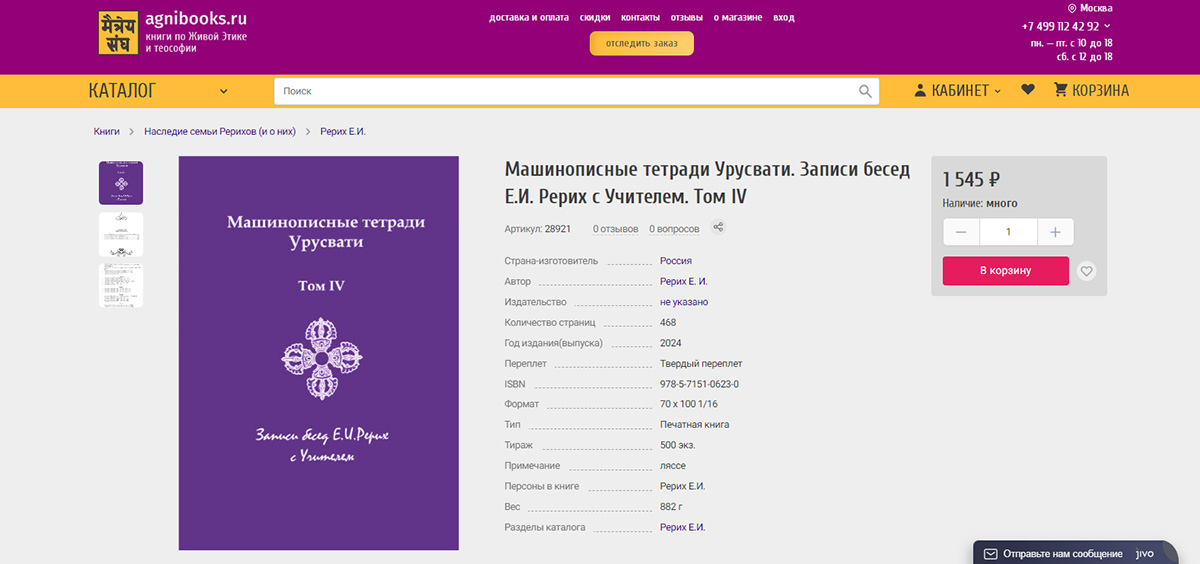The image size is (1200, 564).
Task: Click the search magnifier icon
Action: [x=865, y=91]
